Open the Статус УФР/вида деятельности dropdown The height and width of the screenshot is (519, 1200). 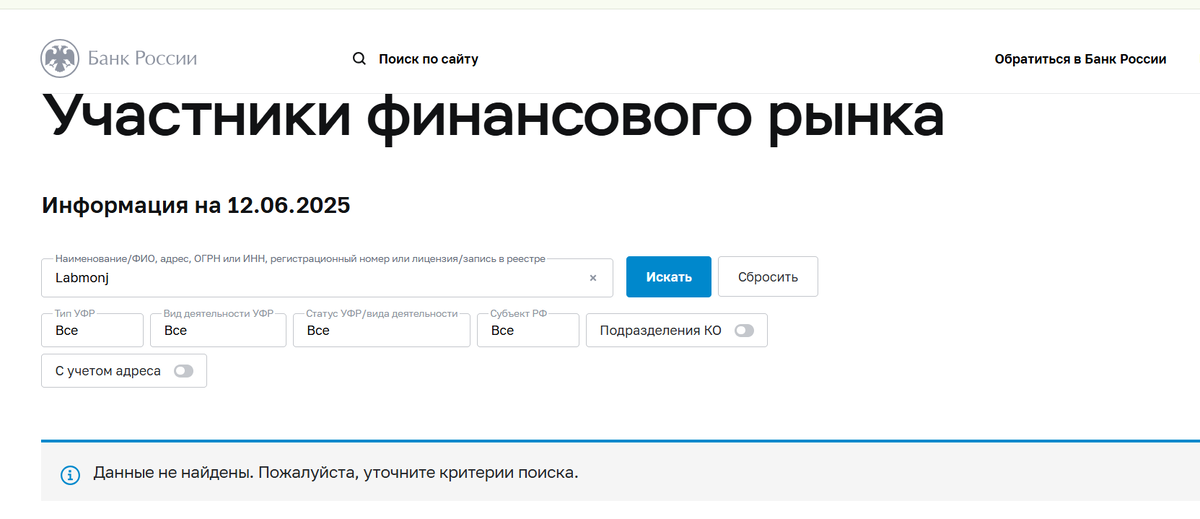coord(381,330)
